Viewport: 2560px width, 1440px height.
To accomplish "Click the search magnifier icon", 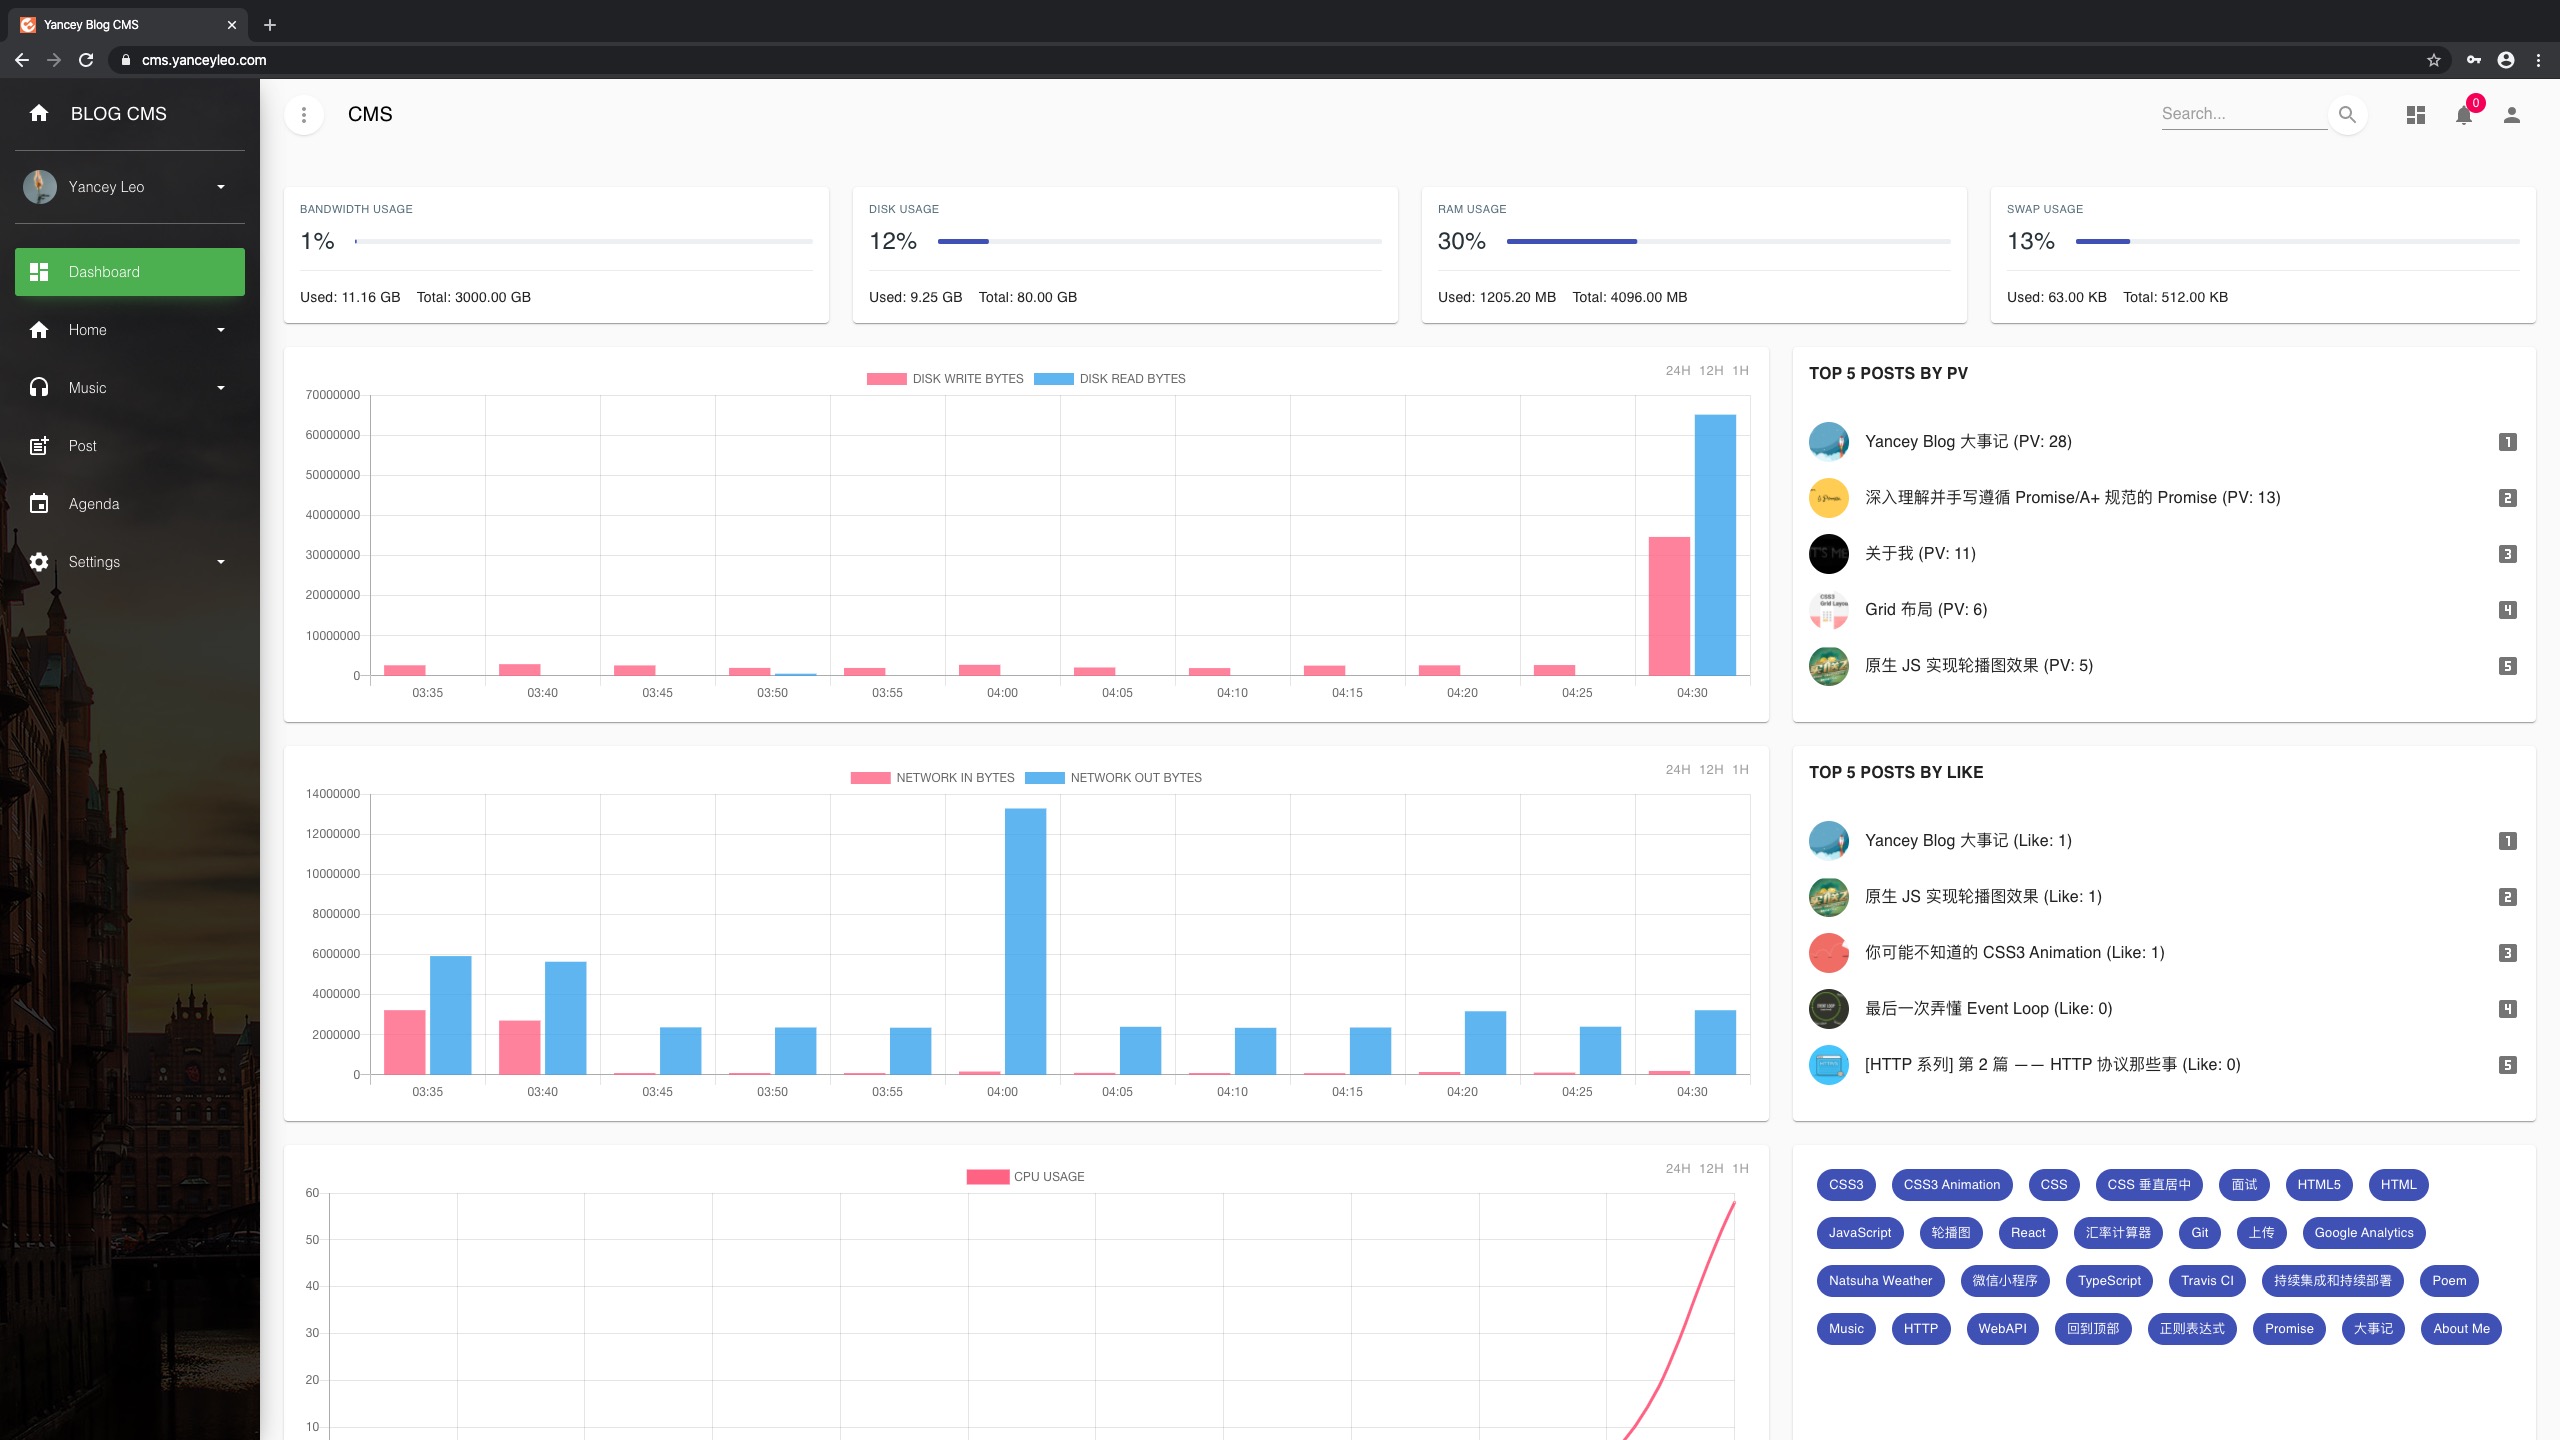I will (2347, 114).
